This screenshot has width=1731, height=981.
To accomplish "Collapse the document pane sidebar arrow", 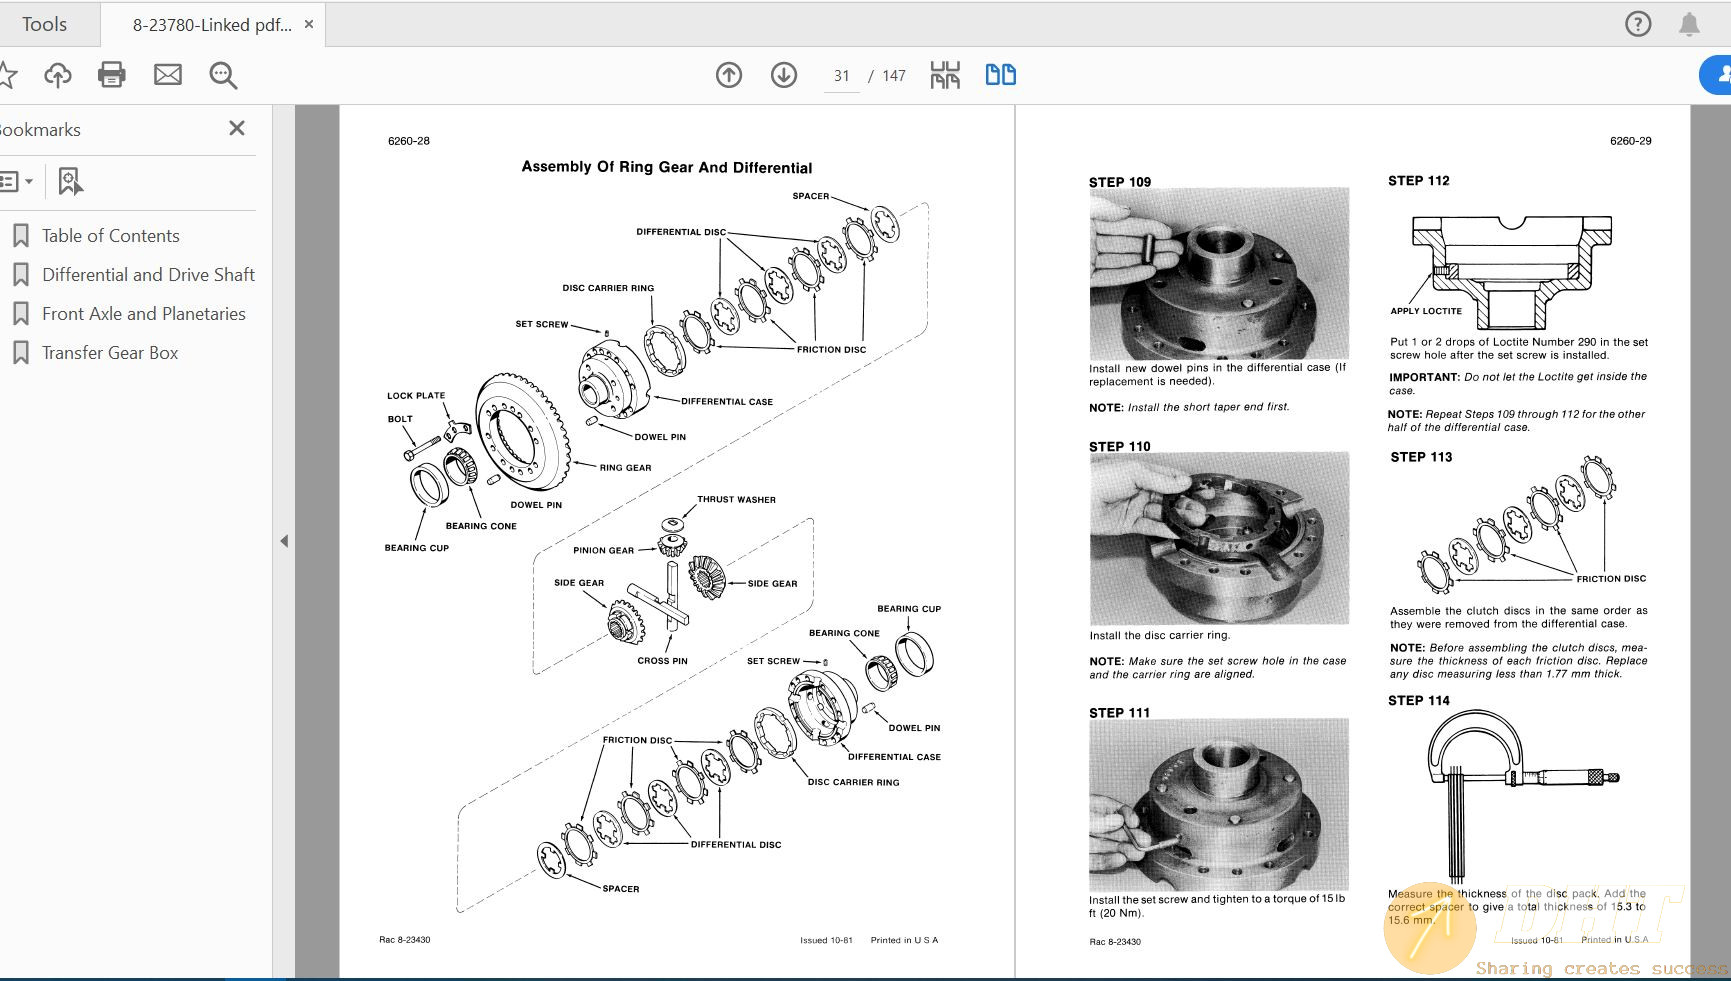I will coord(285,539).
